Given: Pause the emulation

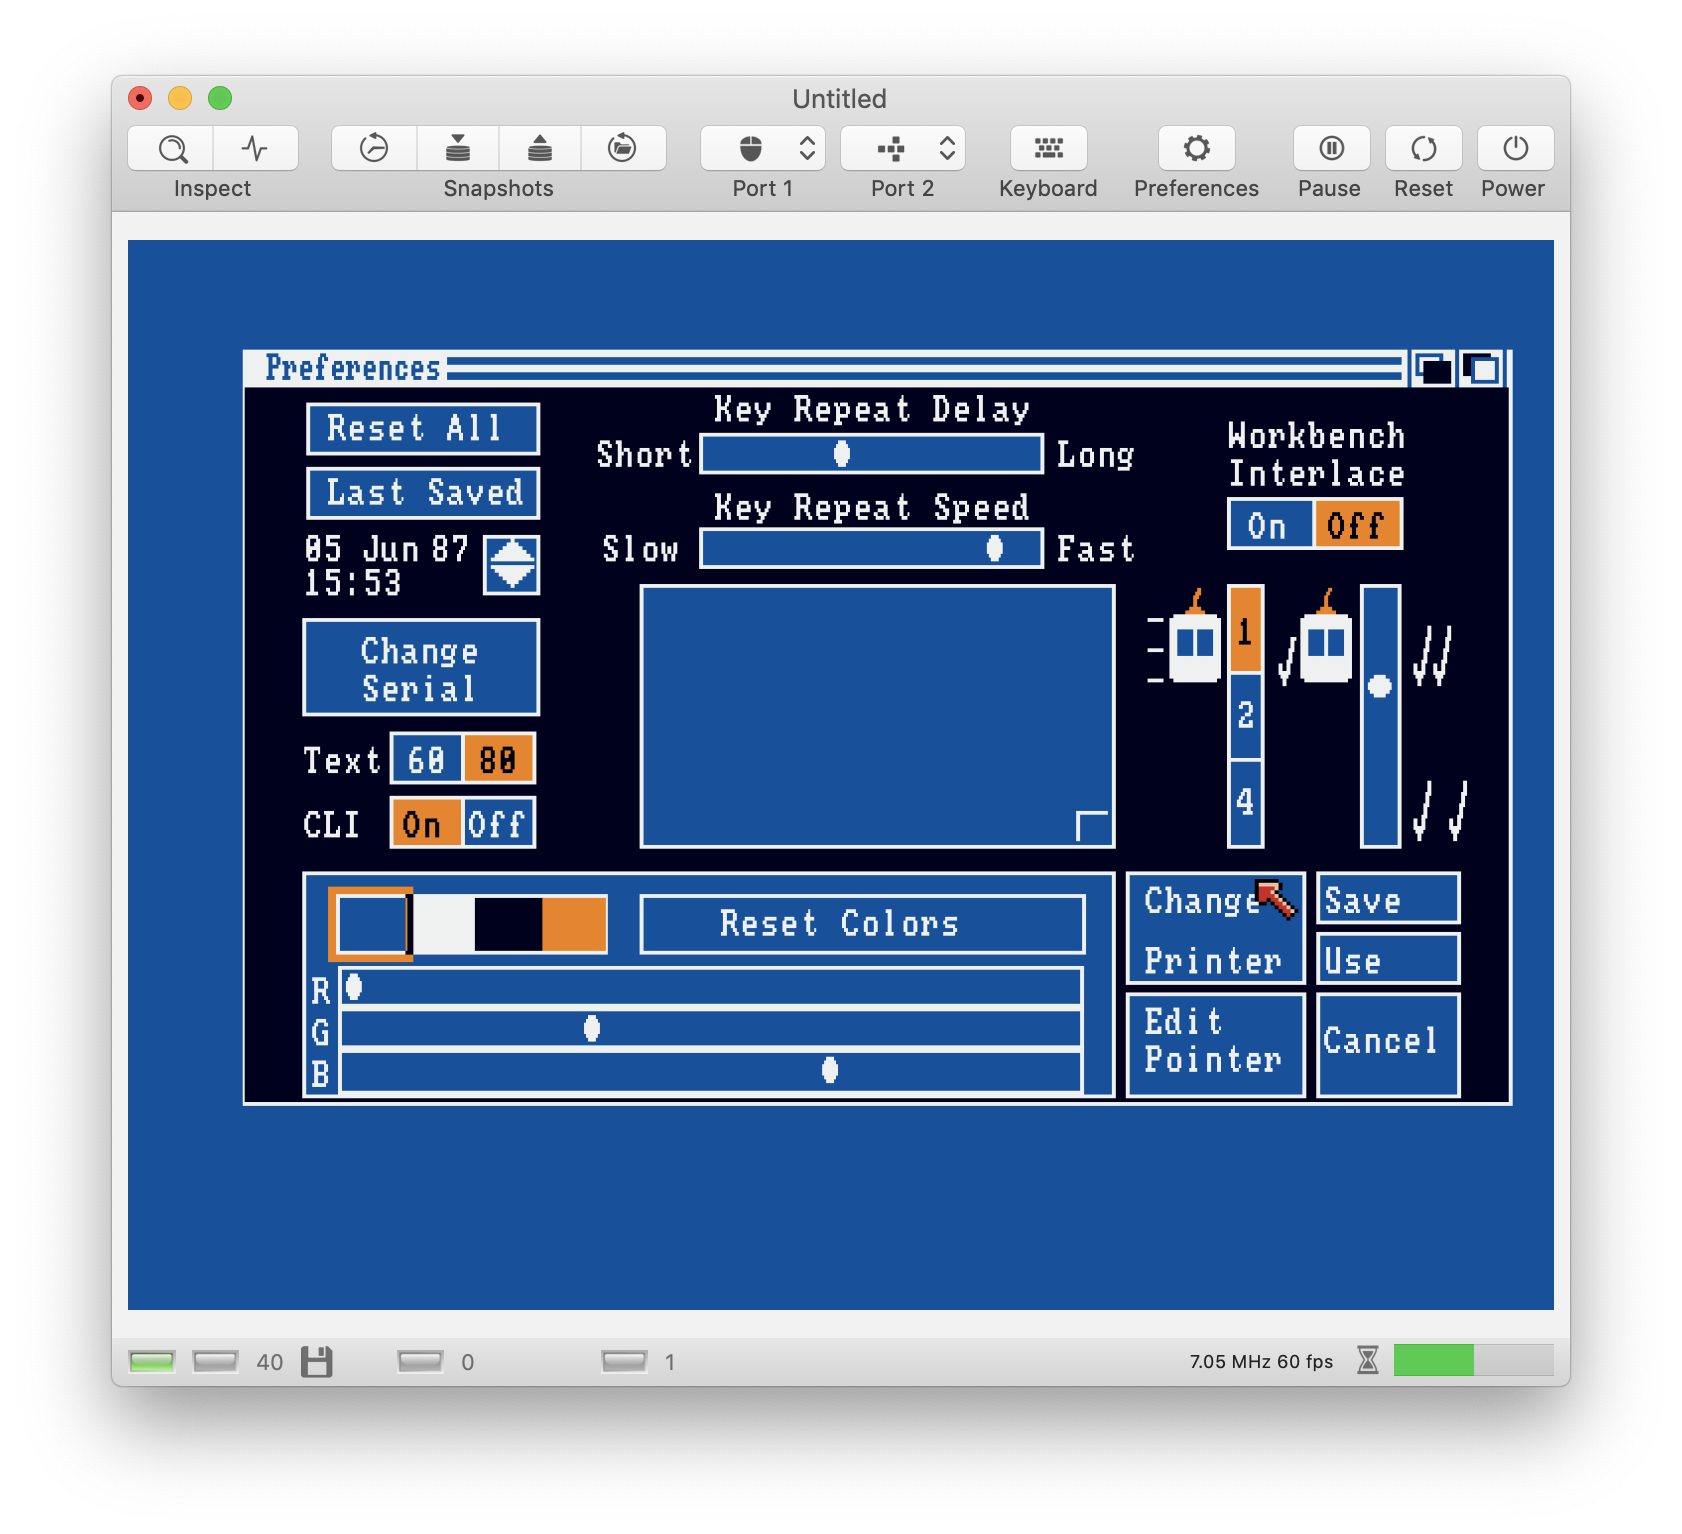Looking at the screenshot, I should pyautogui.click(x=1331, y=149).
